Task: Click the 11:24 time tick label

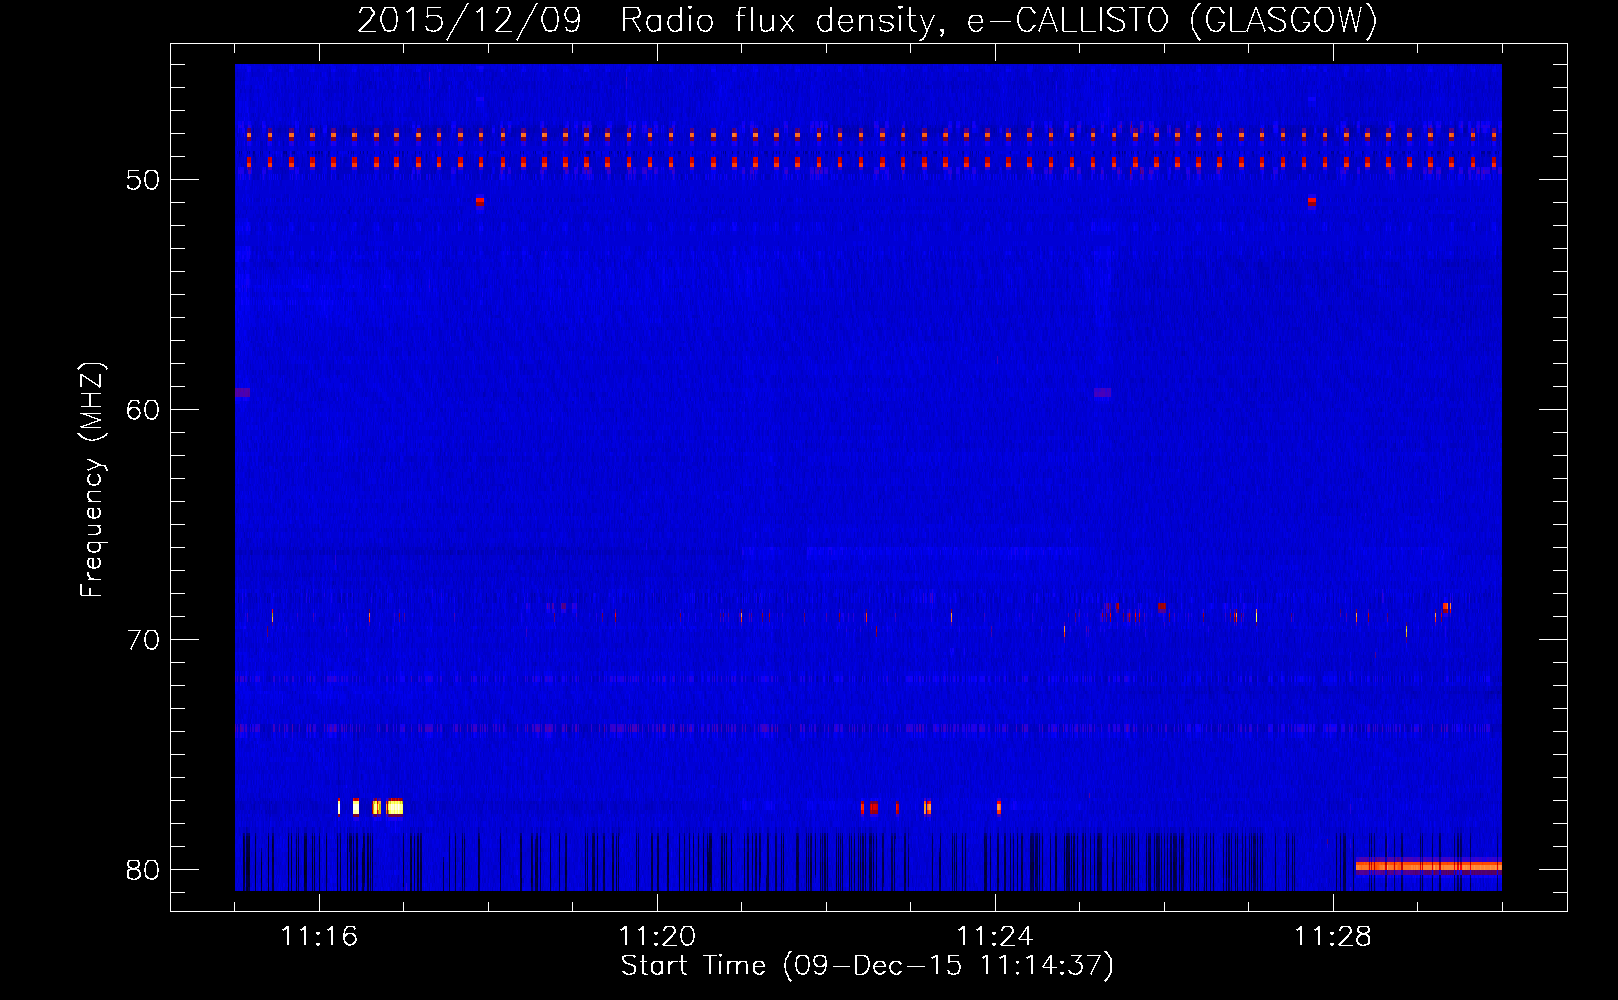Action: click(x=995, y=936)
